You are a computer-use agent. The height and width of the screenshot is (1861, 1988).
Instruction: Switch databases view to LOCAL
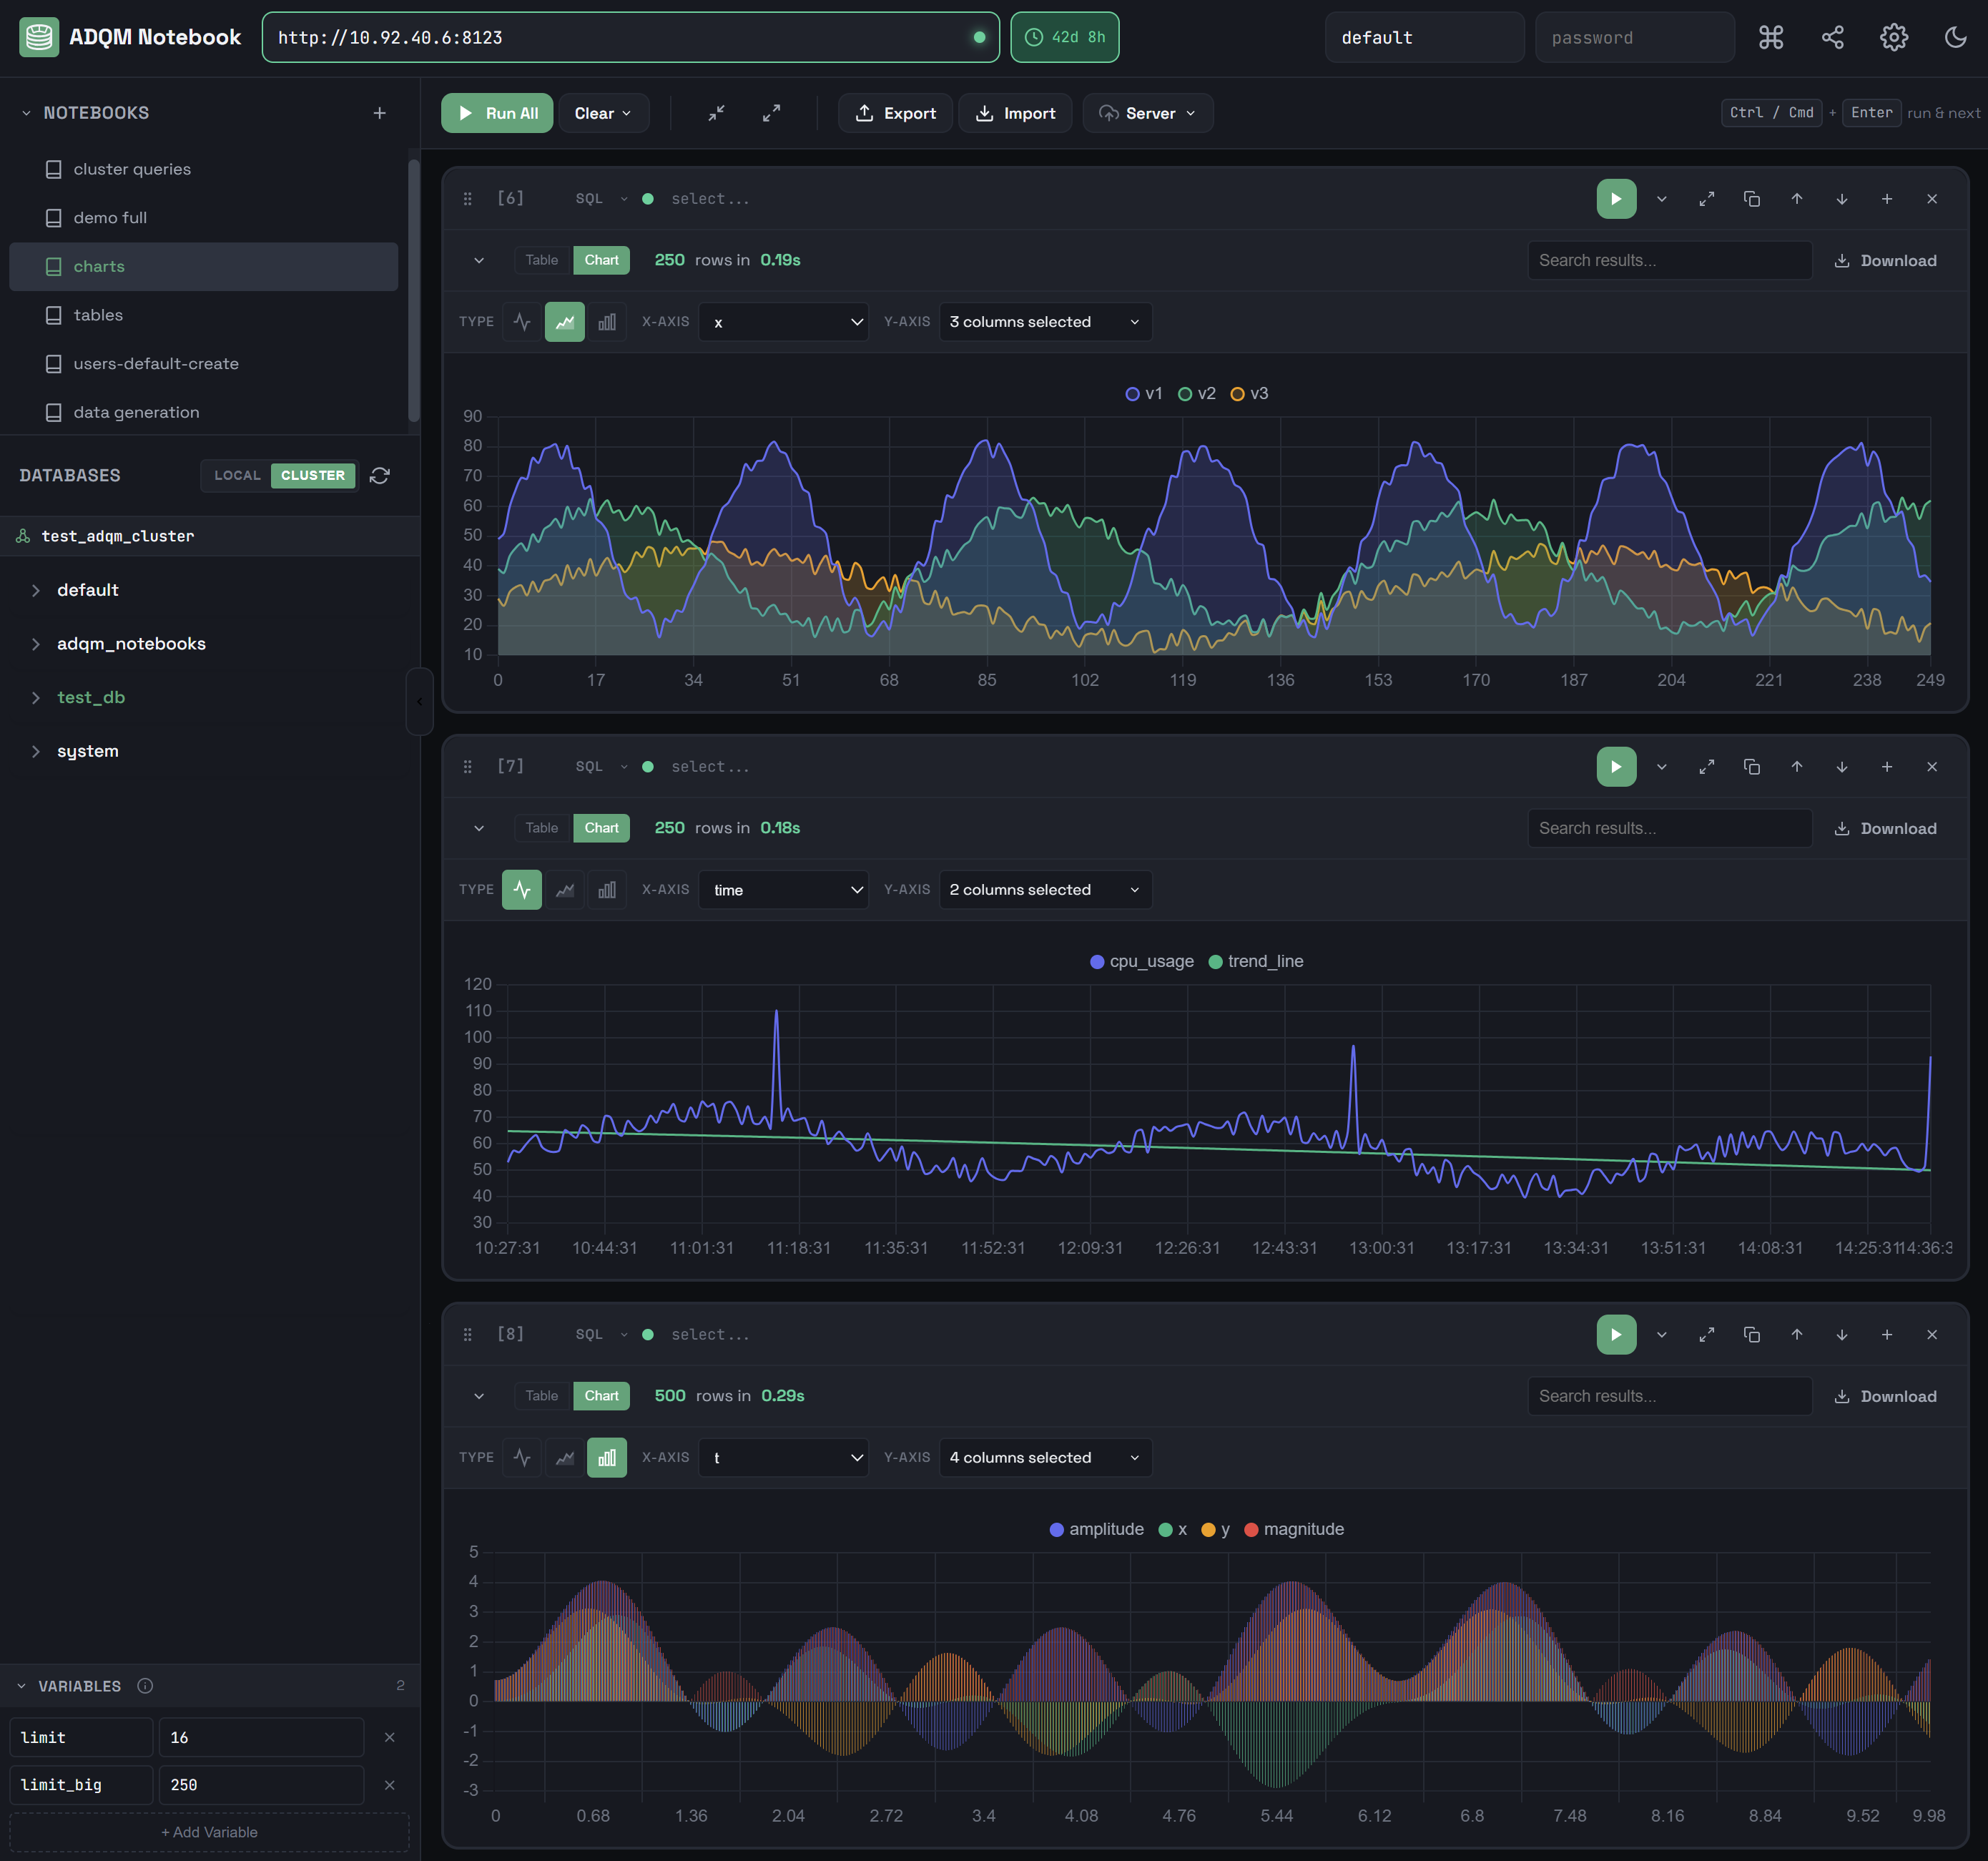pyautogui.click(x=236, y=475)
